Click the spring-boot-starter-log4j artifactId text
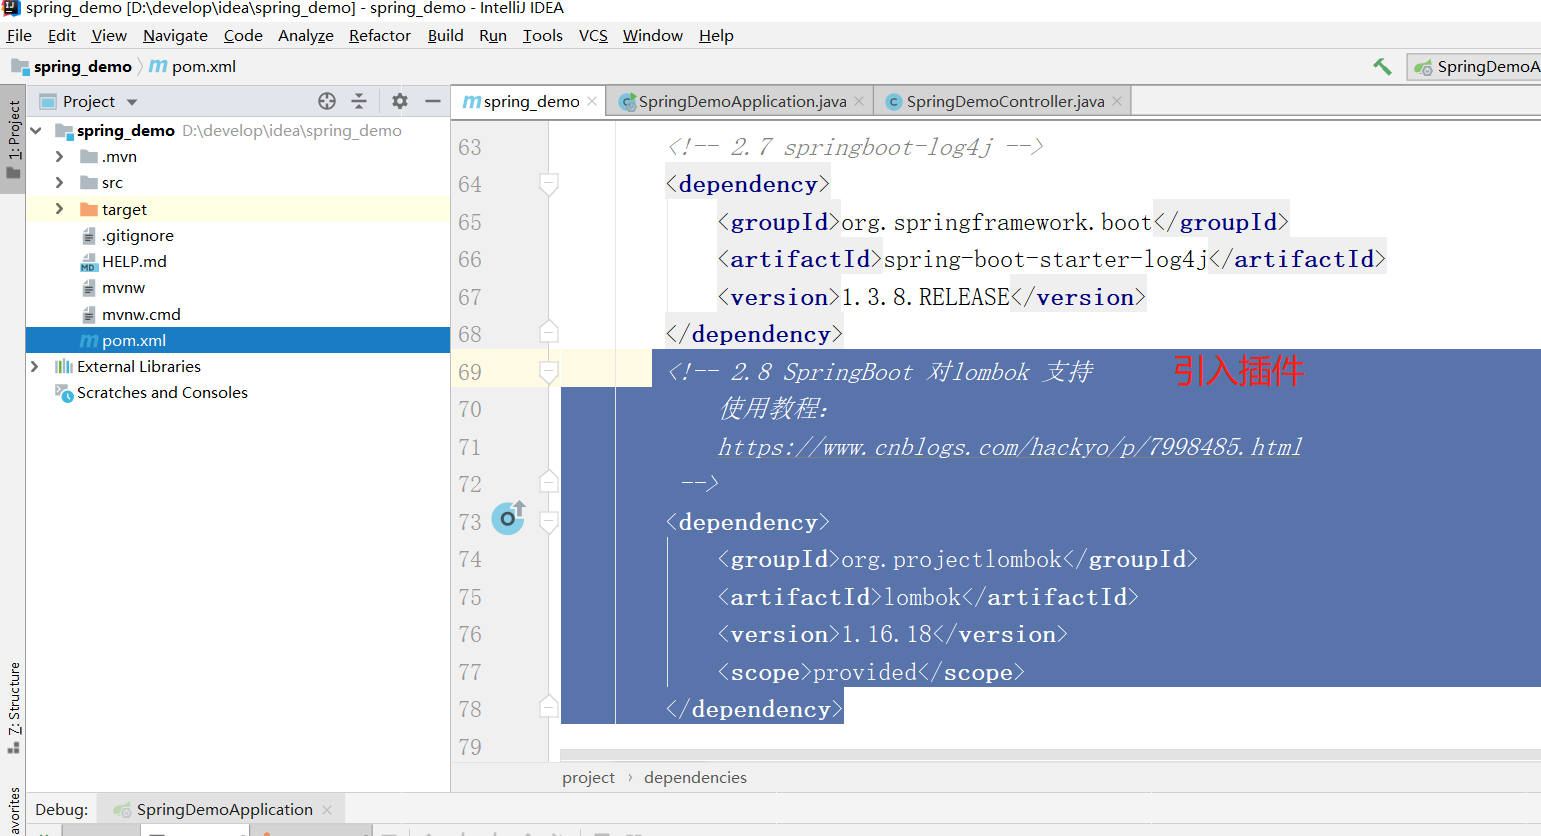The height and width of the screenshot is (836, 1541). [1045, 260]
